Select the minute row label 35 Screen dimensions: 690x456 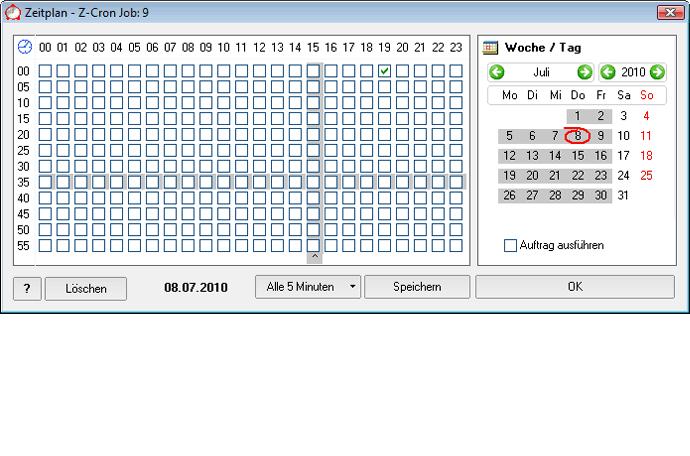(24, 182)
